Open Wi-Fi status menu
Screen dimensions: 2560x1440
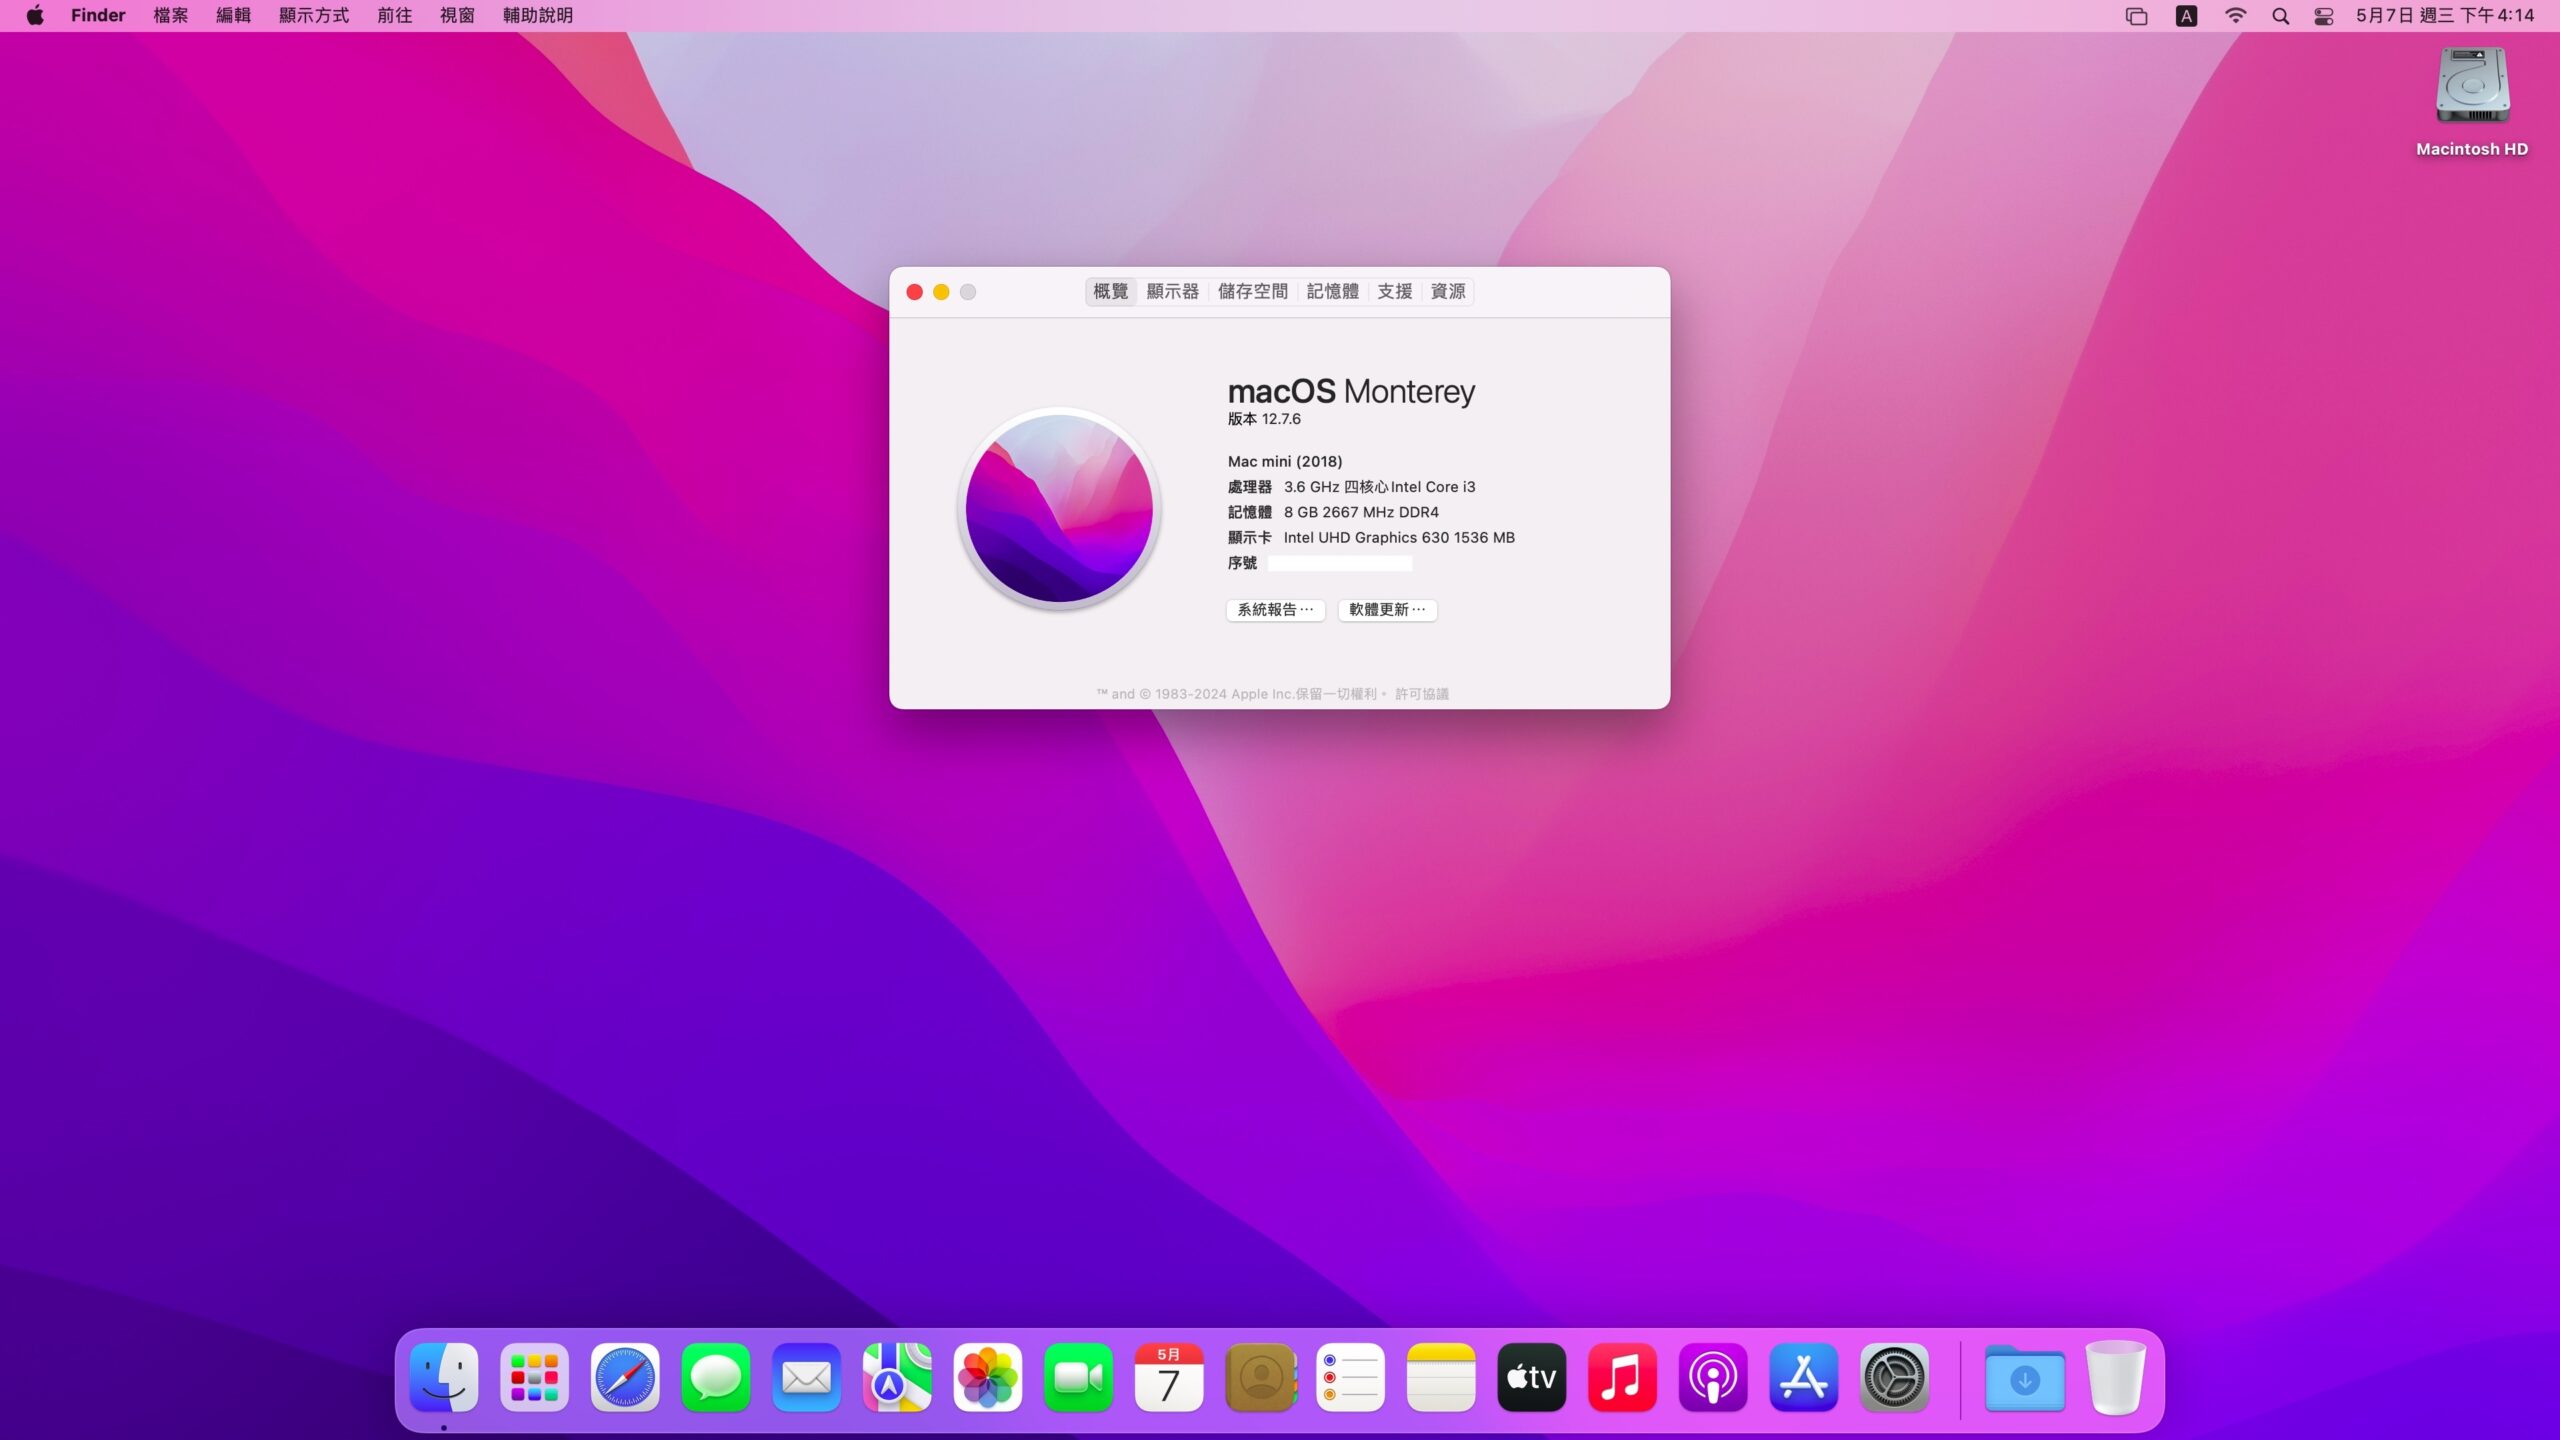tap(2235, 15)
